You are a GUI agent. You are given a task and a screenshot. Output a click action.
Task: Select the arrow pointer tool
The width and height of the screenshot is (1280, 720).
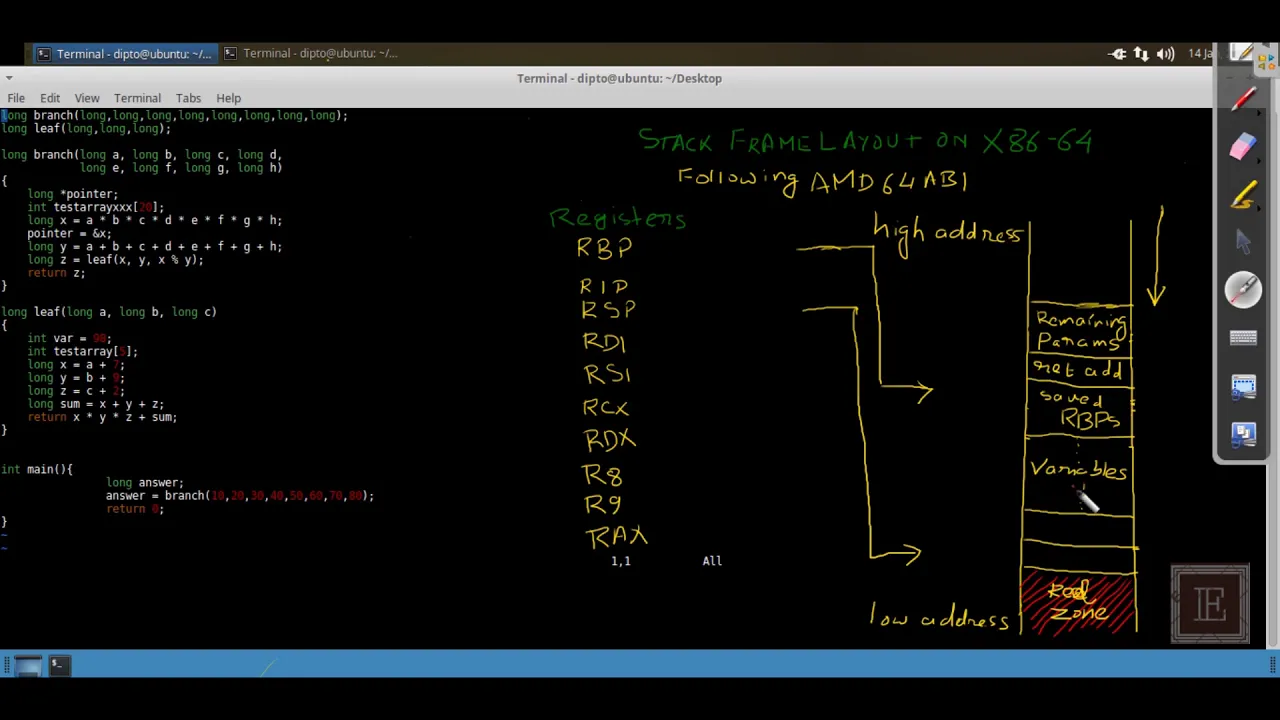click(x=1243, y=242)
